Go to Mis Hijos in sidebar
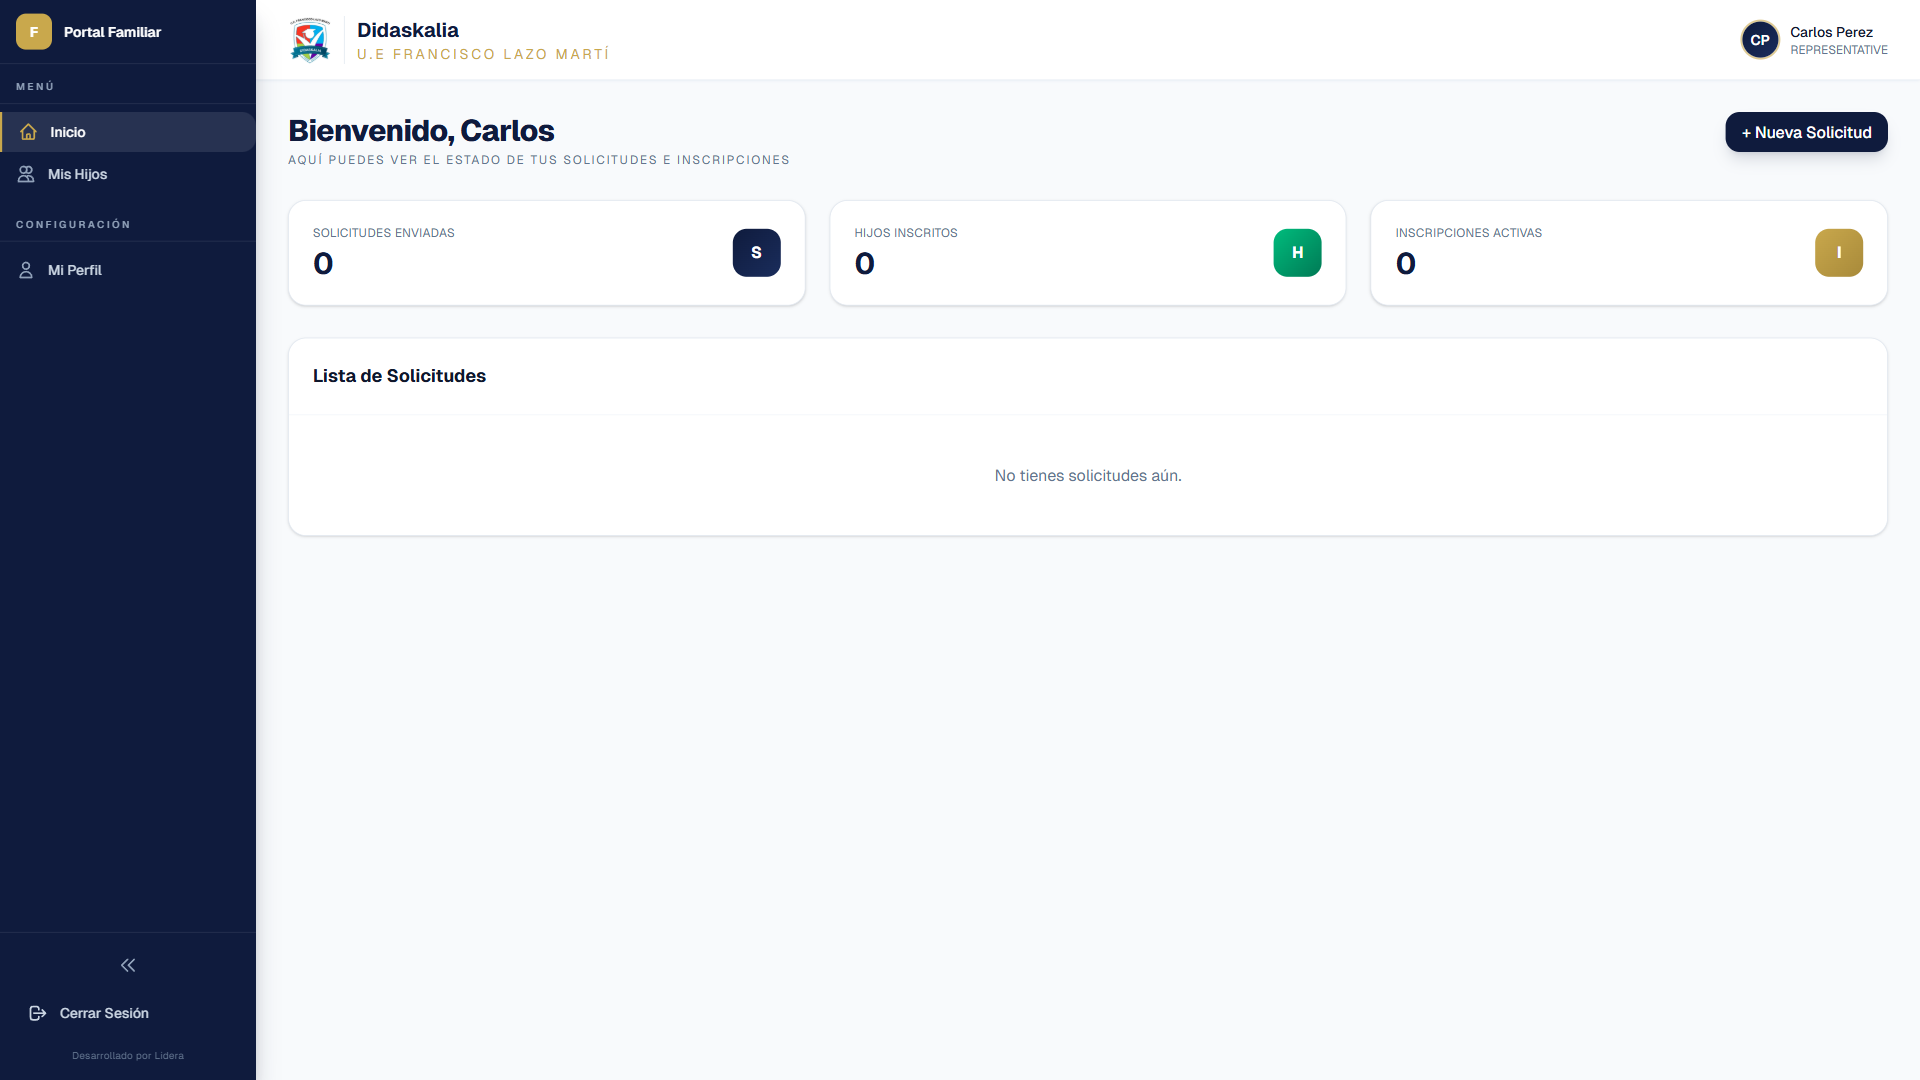The image size is (1920, 1080). point(128,174)
